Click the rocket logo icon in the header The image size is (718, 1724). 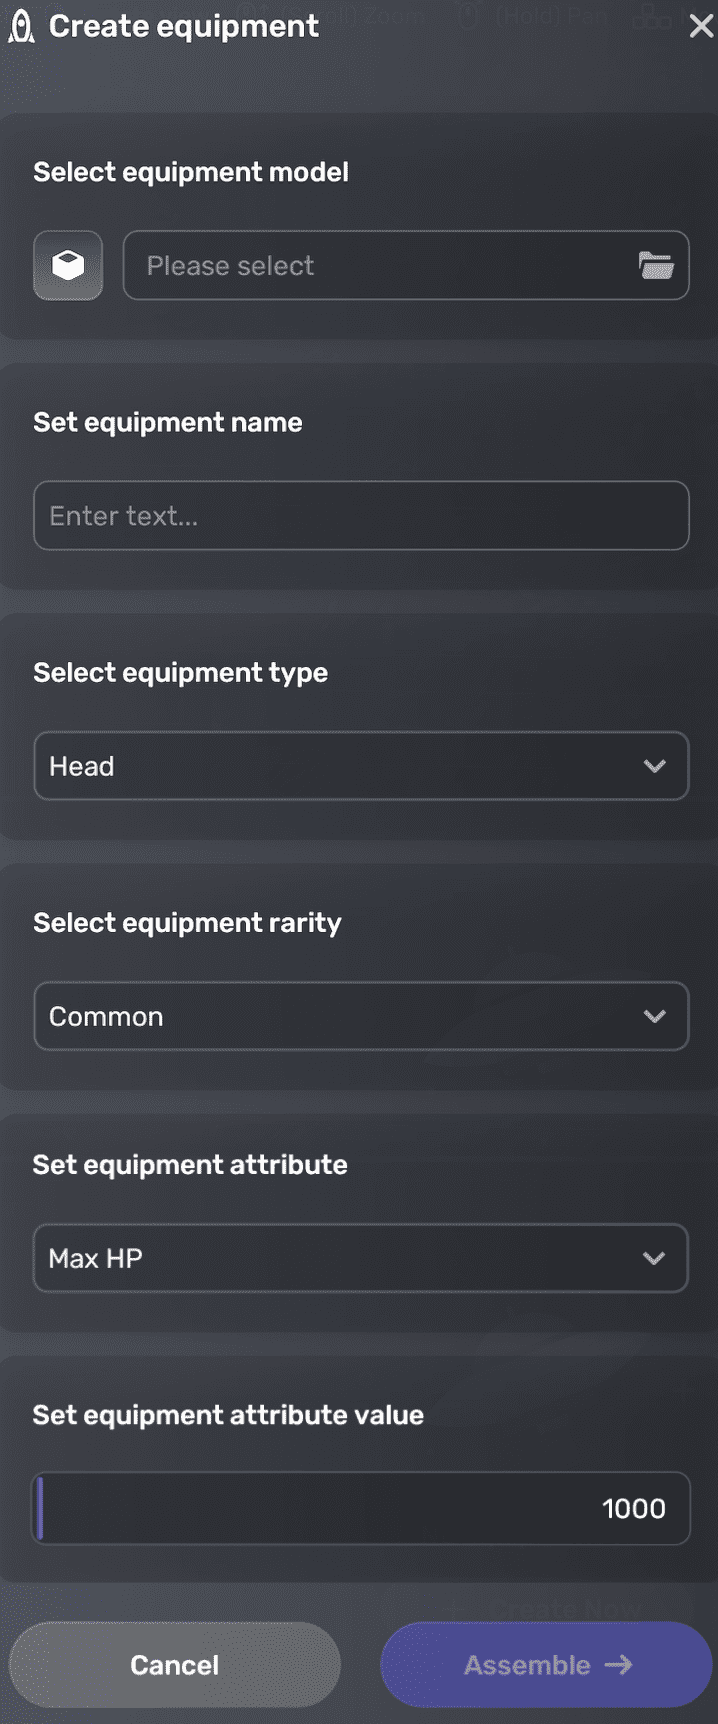[x=19, y=25]
